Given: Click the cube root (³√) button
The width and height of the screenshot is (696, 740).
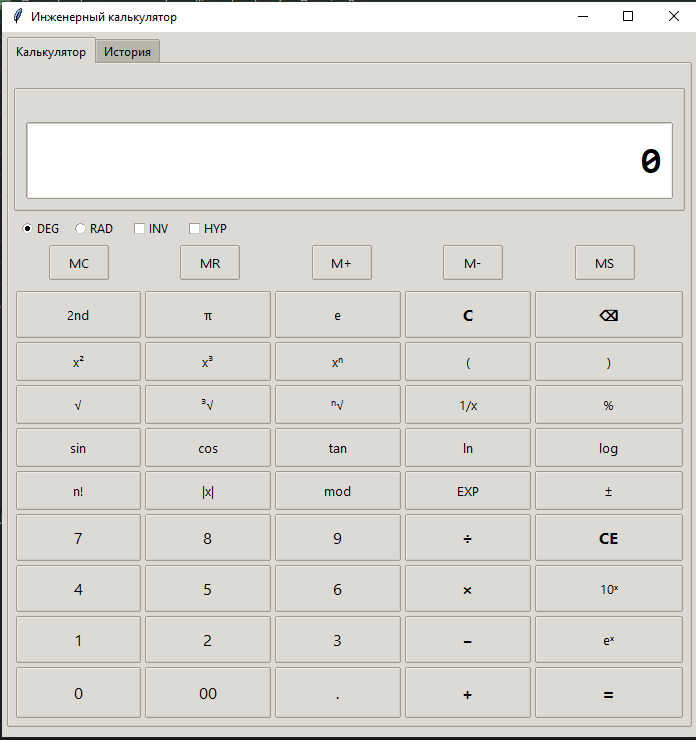Looking at the screenshot, I should tap(208, 405).
